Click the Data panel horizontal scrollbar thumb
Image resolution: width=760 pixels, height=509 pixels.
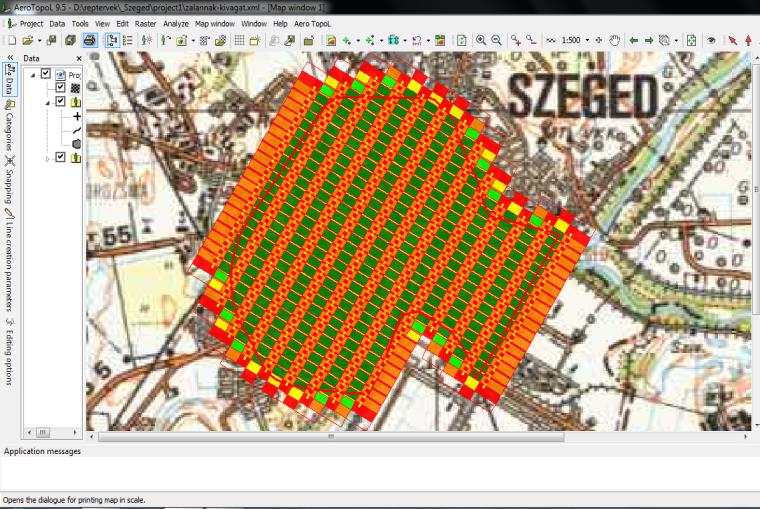click(x=43, y=432)
